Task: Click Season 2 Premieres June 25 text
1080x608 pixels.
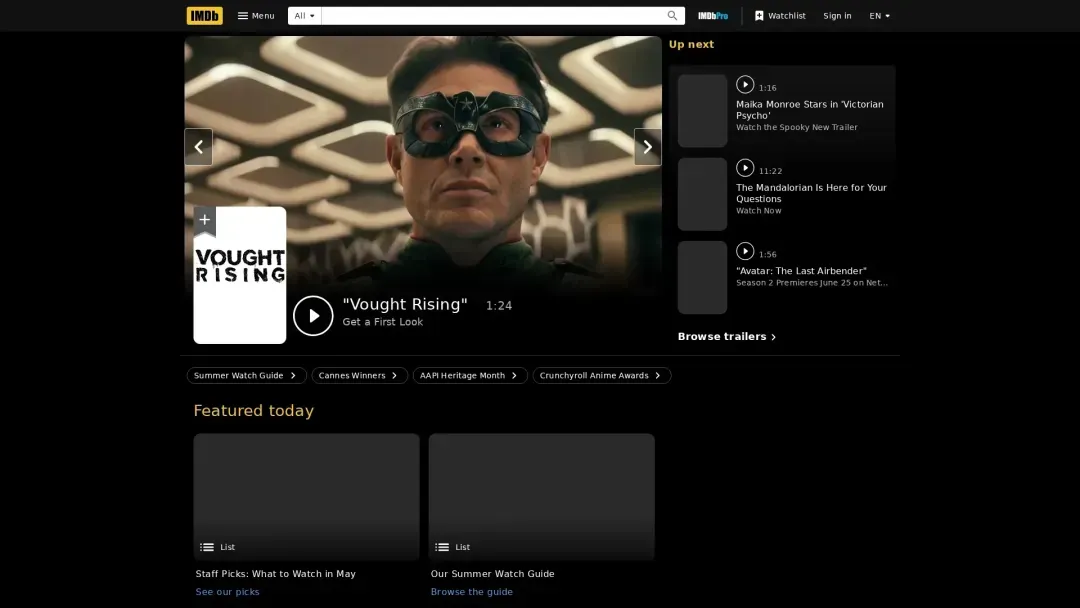Action: point(811,283)
